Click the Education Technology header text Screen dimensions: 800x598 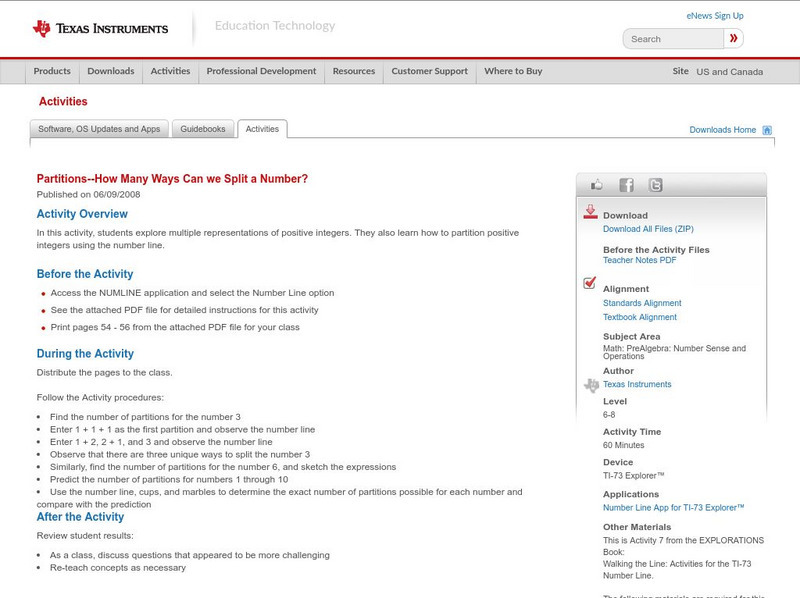coord(275,26)
